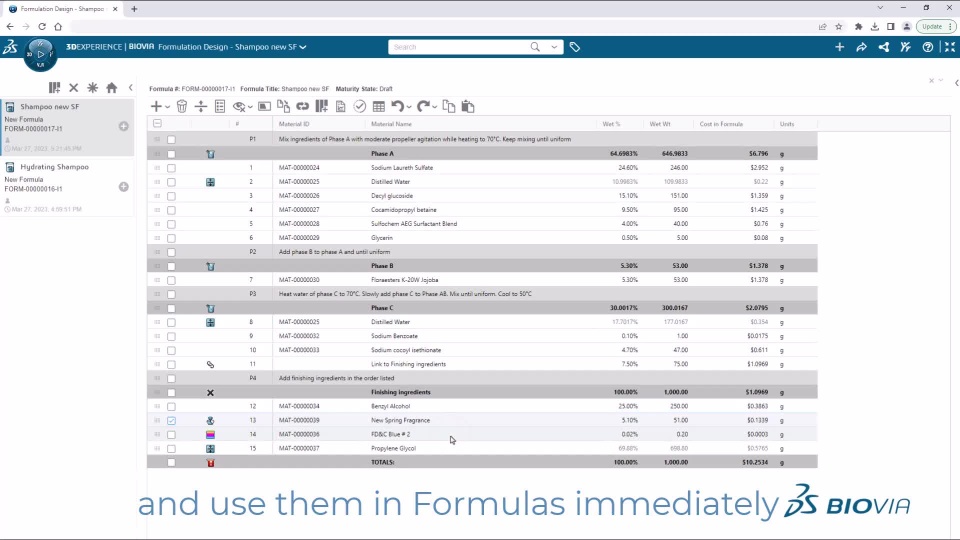Viewport: 960px width, 540px height.
Task: Click the Phase C beaker icon
Action: coord(211,309)
